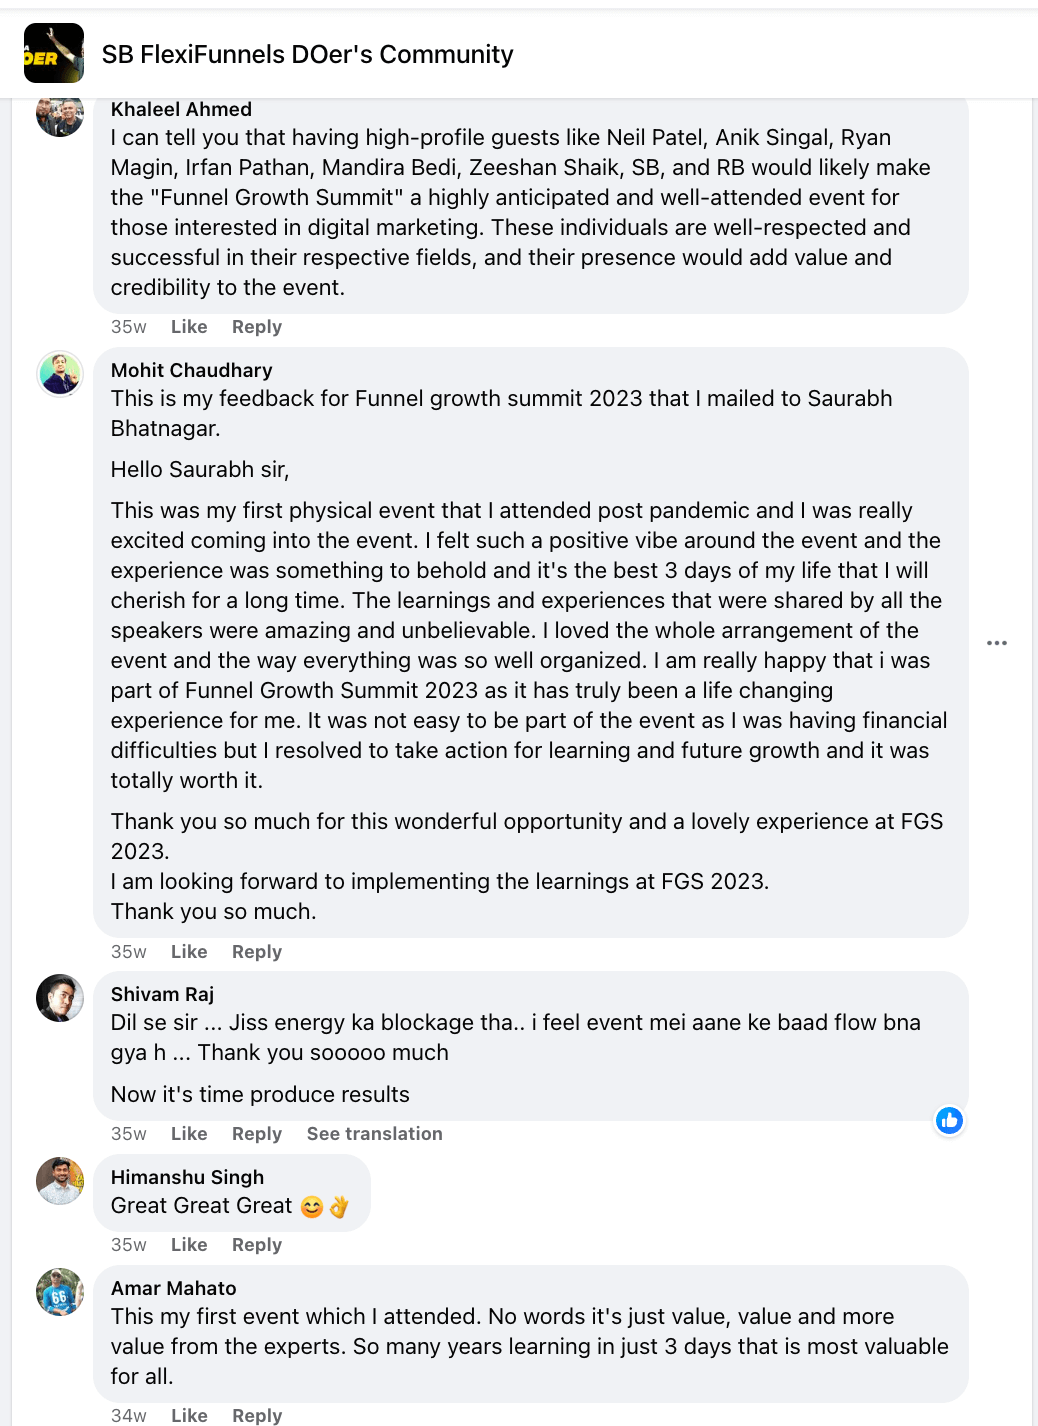Reply to Khaleel Ahmed's comment
1038x1426 pixels.
tap(257, 327)
